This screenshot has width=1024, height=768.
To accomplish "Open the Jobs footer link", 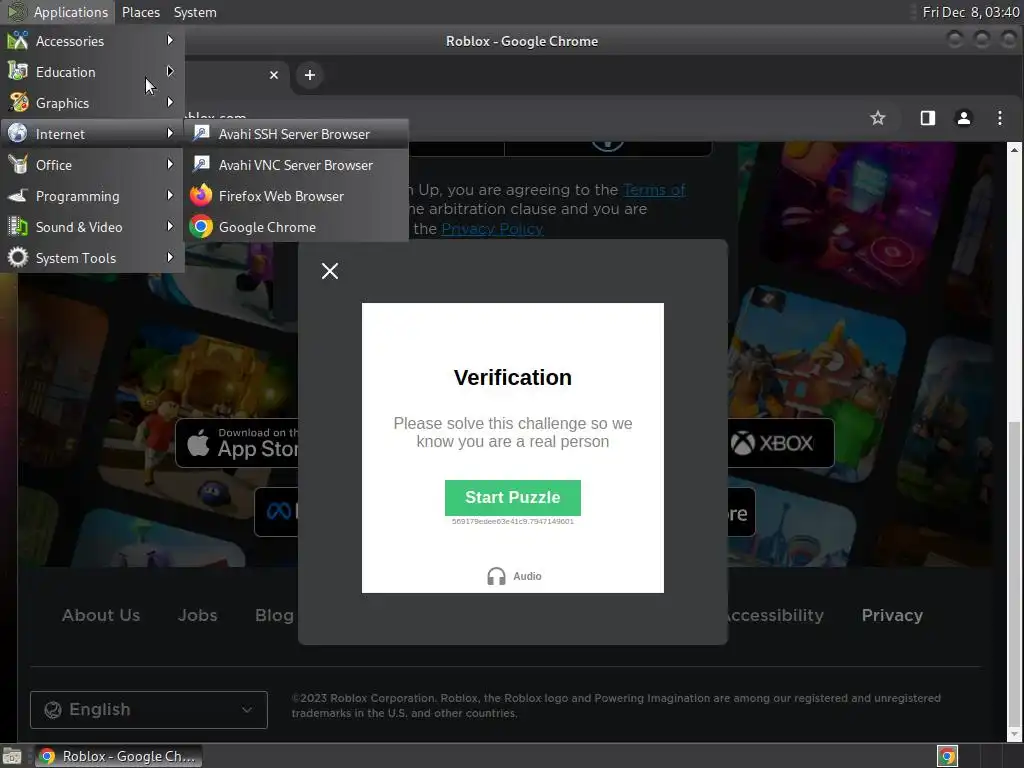I will point(198,615).
